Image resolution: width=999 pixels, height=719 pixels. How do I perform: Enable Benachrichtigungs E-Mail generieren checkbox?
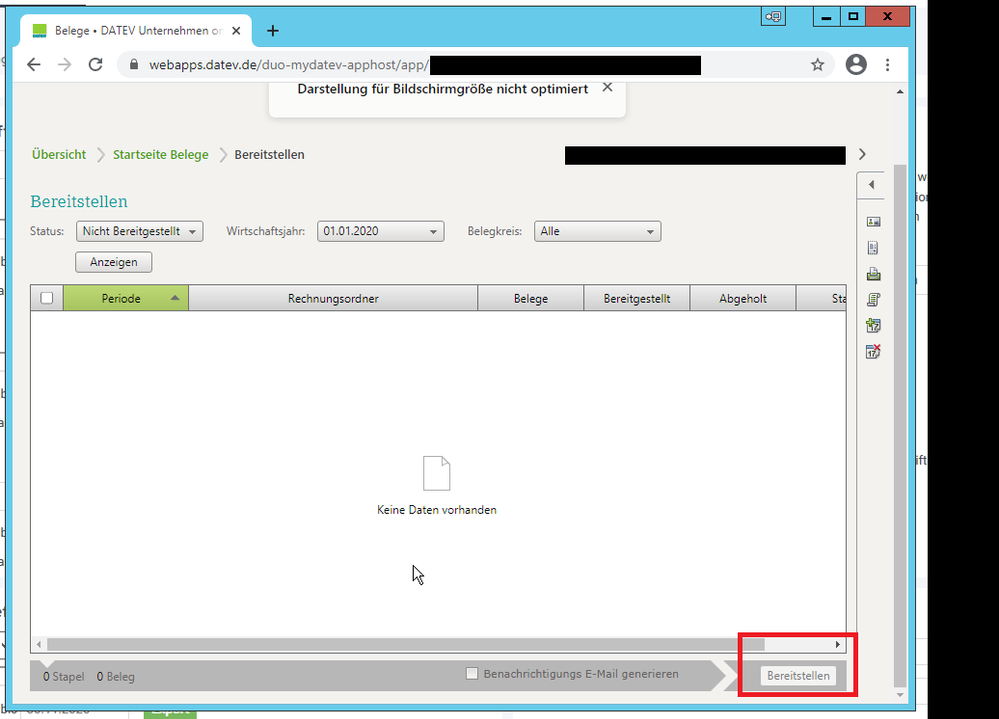[472, 674]
